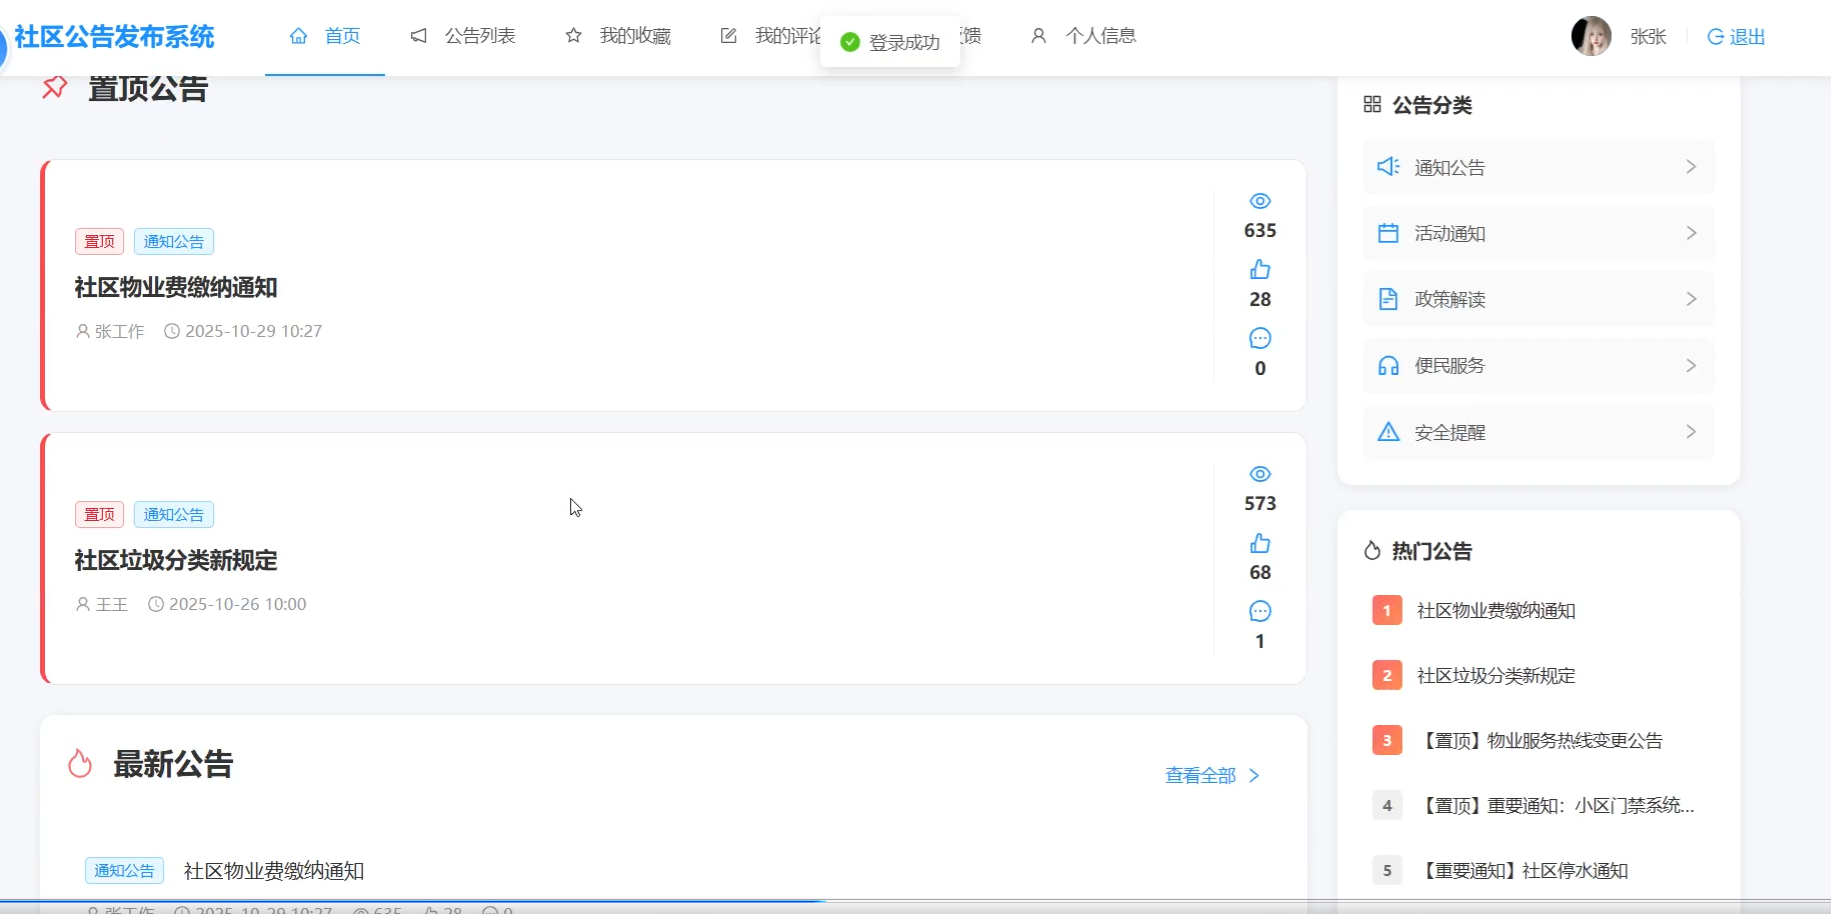Click the headset icon beside 便民服务
The image size is (1831, 914).
coord(1388,366)
